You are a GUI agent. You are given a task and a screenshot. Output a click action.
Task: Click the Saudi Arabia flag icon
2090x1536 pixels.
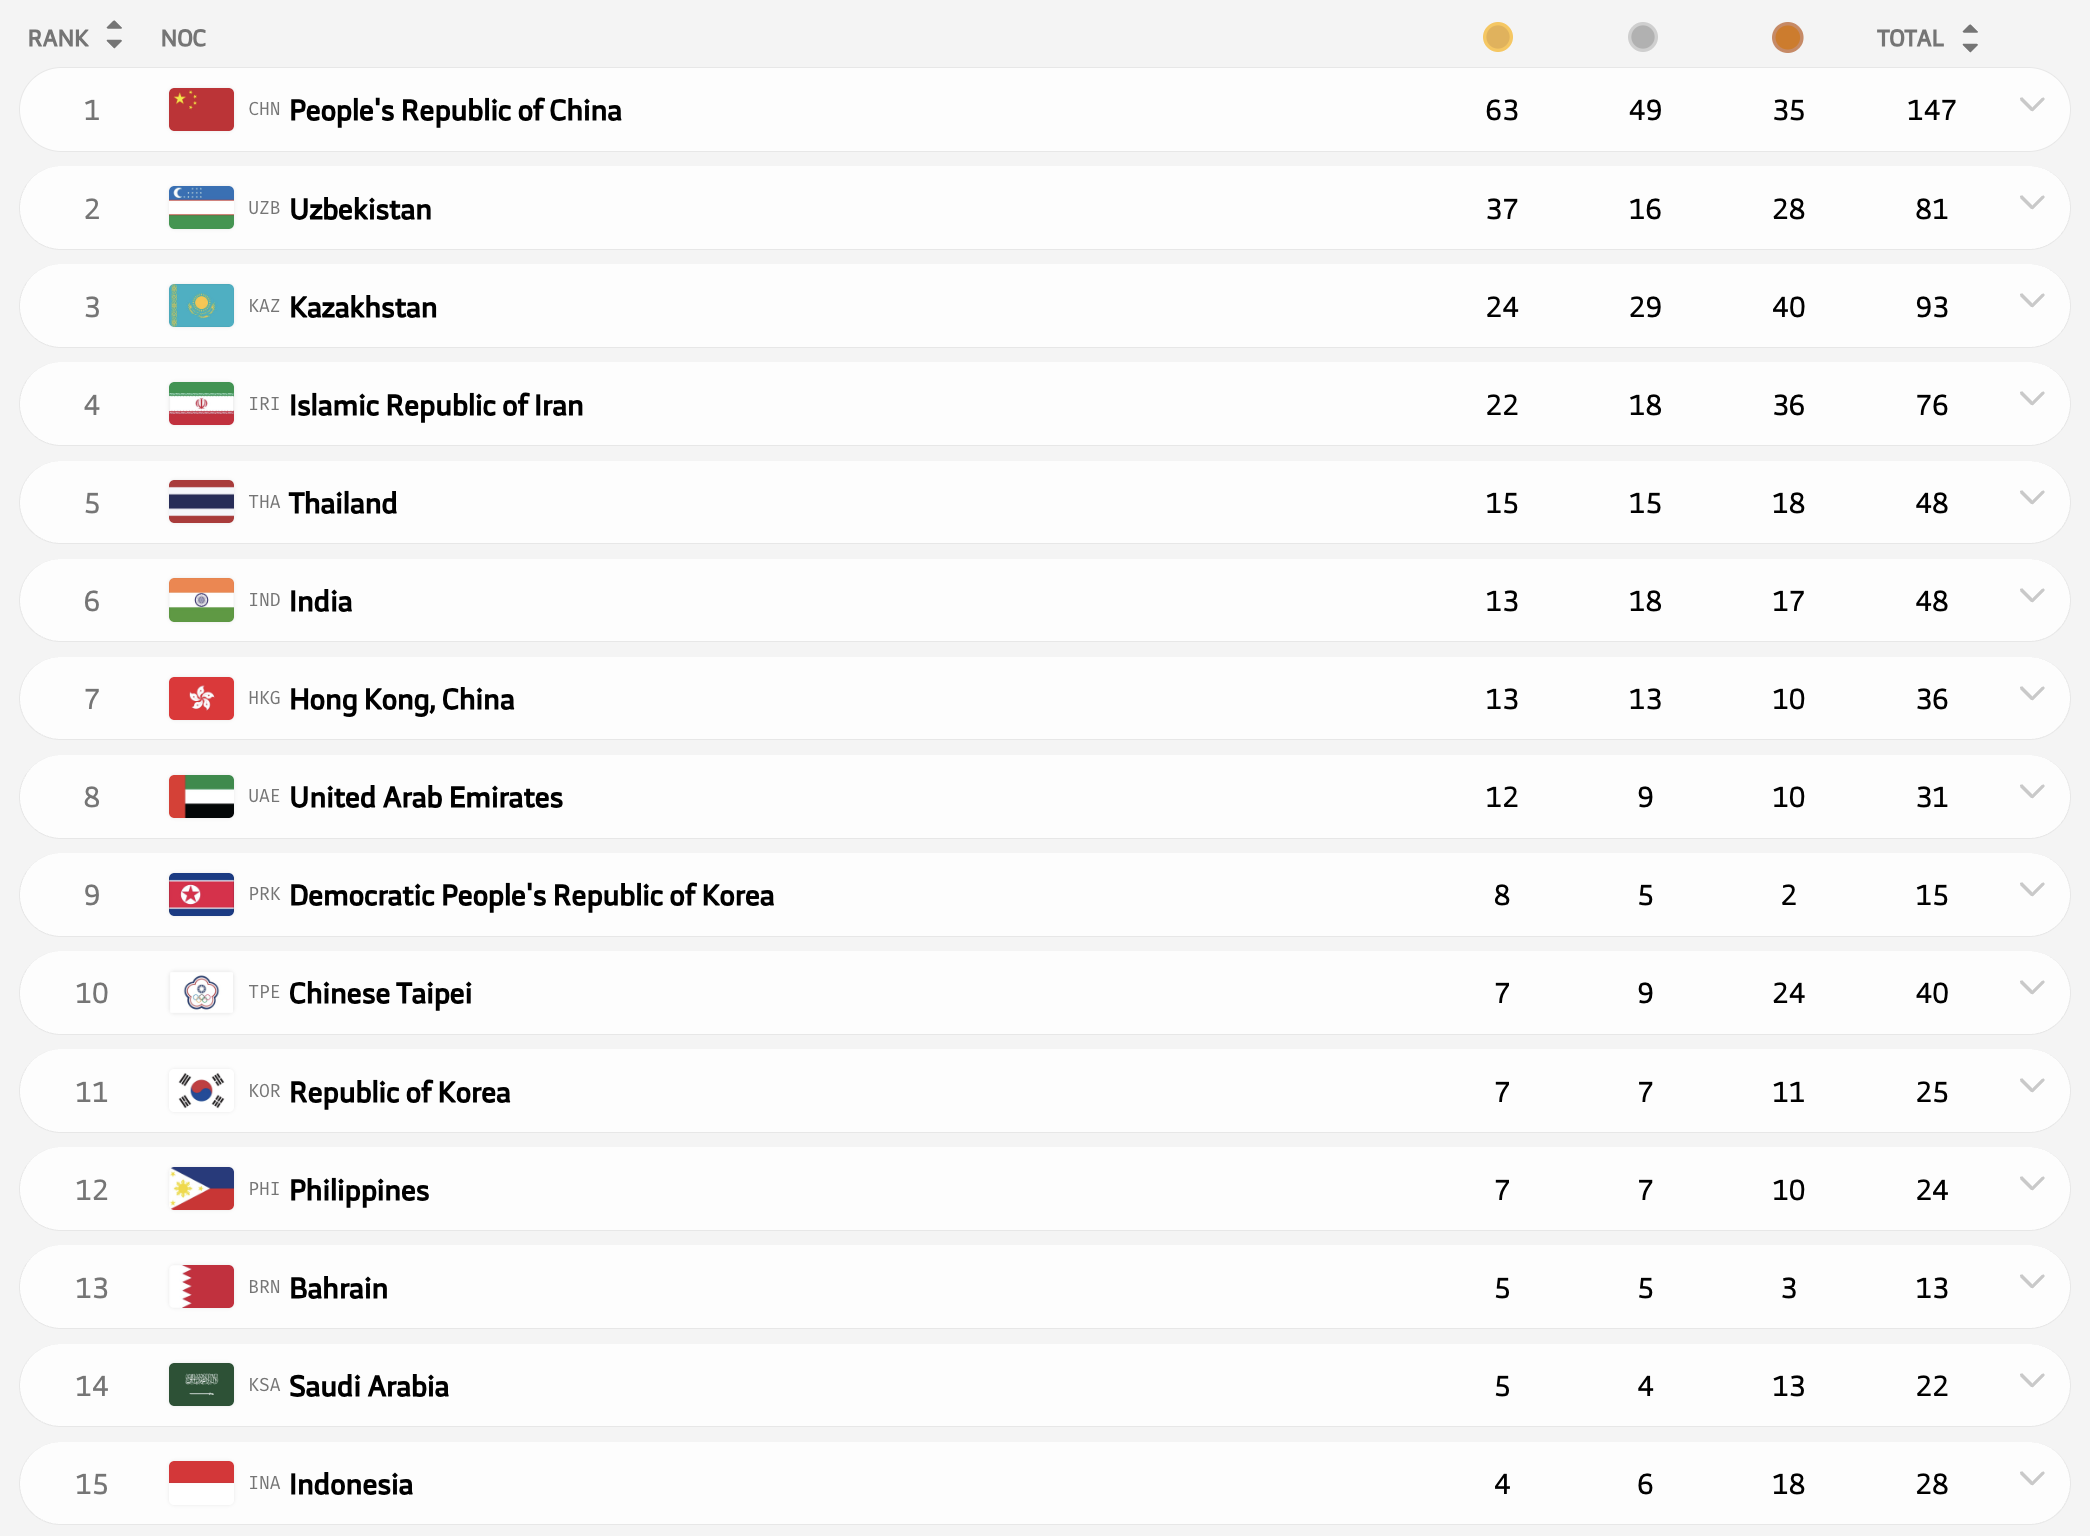[x=201, y=1385]
